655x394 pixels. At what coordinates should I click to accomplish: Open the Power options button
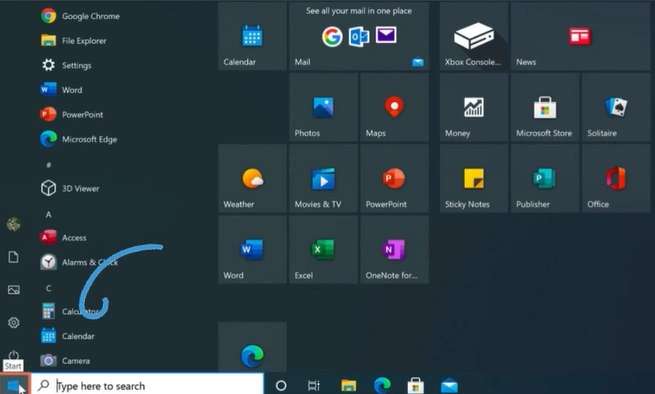13,355
